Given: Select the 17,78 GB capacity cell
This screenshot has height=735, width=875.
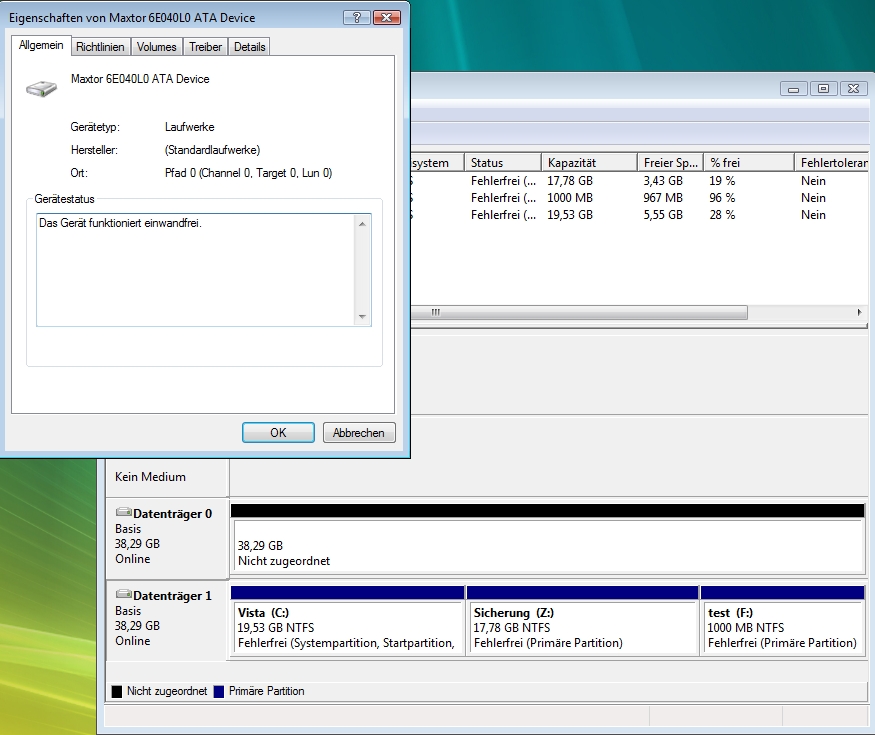Looking at the screenshot, I should click(x=570, y=181).
